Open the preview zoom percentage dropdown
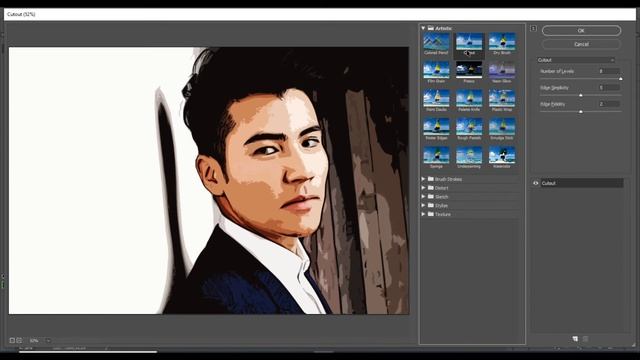 [48, 340]
